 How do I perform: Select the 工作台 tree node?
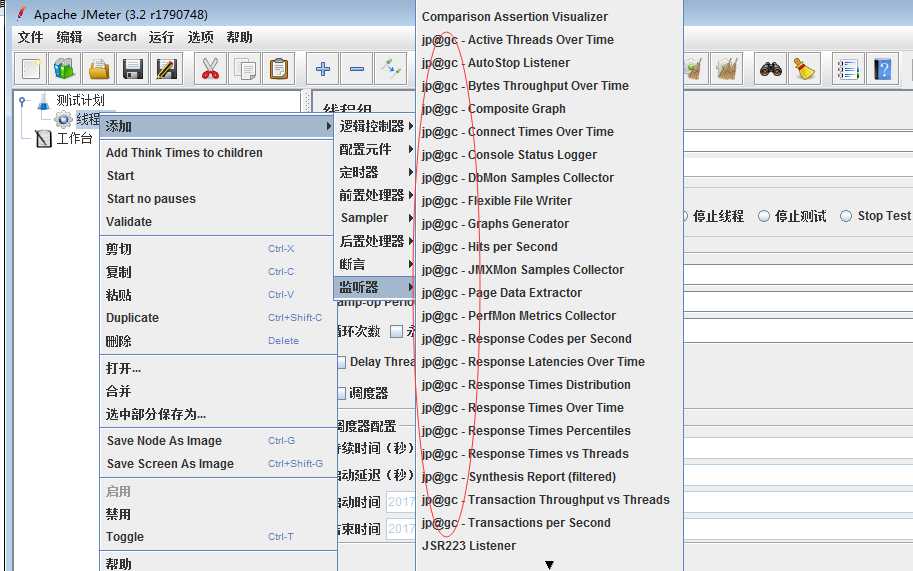pos(74,139)
